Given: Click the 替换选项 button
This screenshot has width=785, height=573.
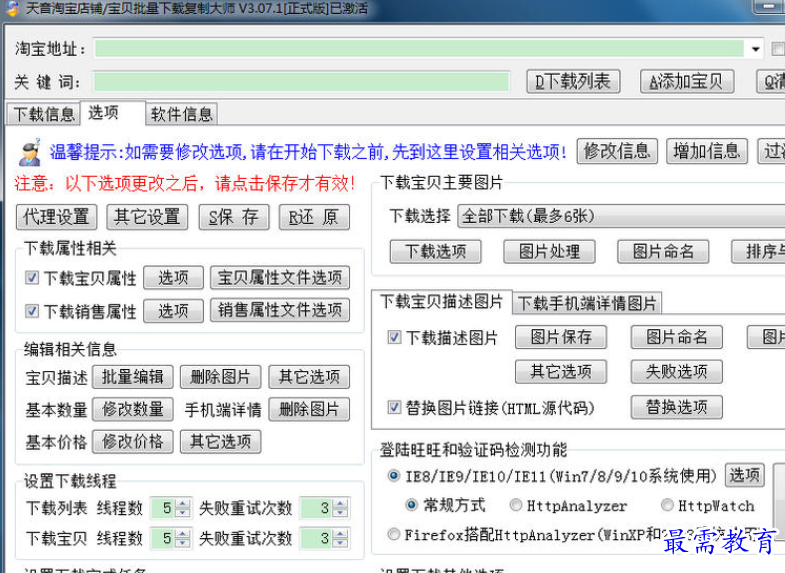Looking at the screenshot, I should (676, 407).
